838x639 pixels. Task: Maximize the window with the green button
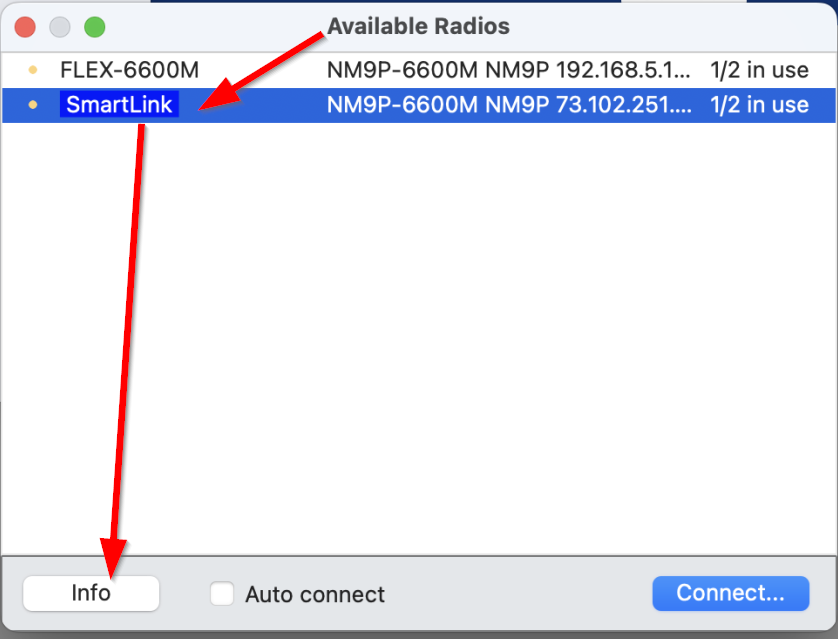coord(94,27)
